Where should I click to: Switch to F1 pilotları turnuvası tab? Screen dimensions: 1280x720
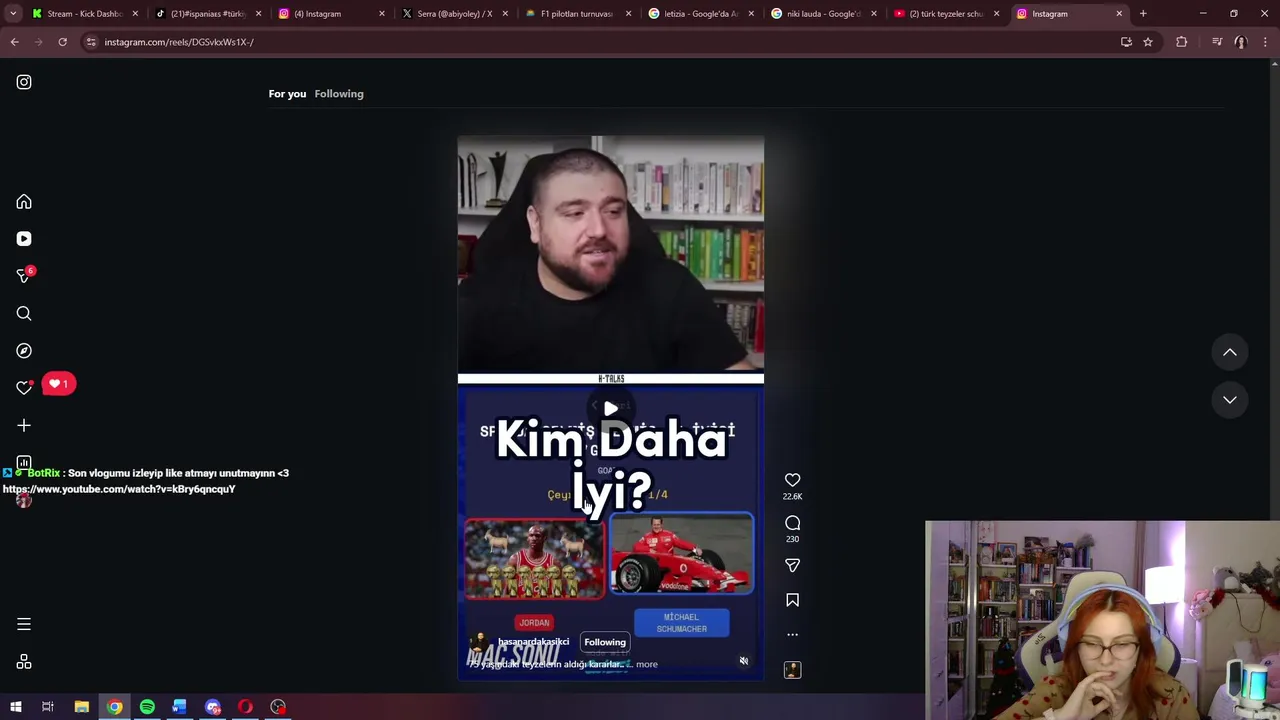576,14
